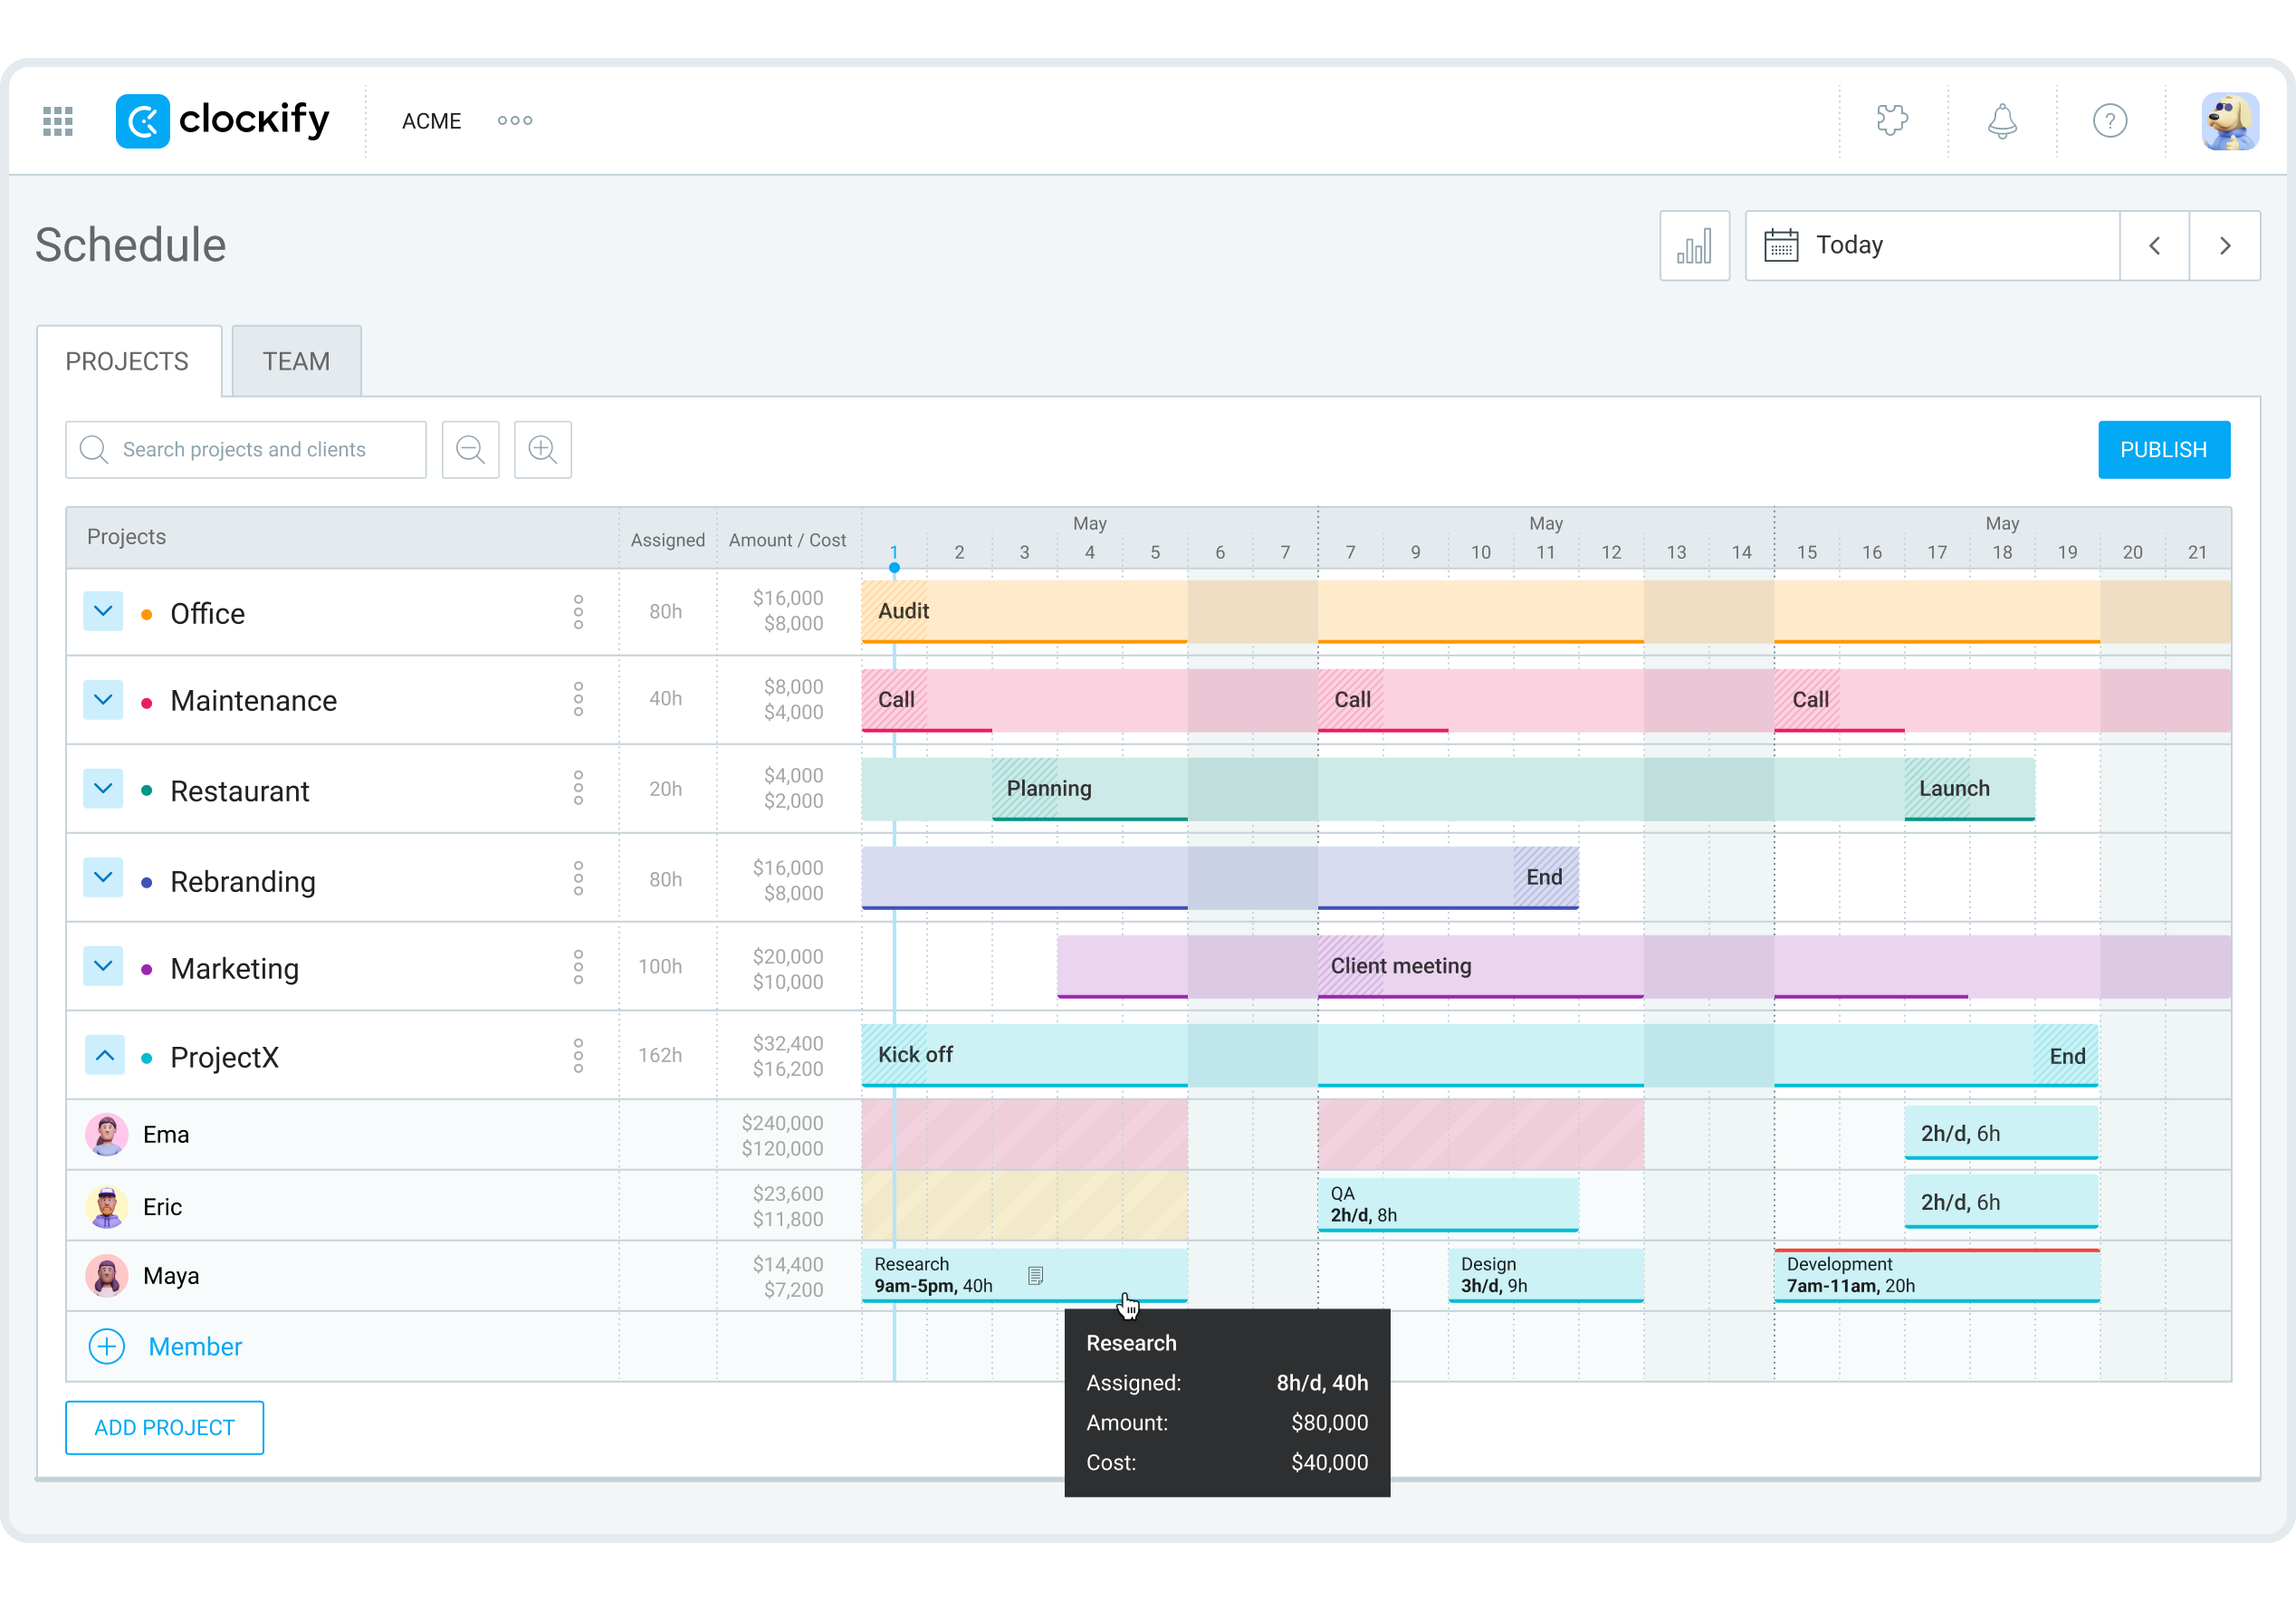Image resolution: width=2296 pixels, height=1601 pixels.
Task: Click the Rebranding project color dot
Action: pyautogui.click(x=146, y=881)
